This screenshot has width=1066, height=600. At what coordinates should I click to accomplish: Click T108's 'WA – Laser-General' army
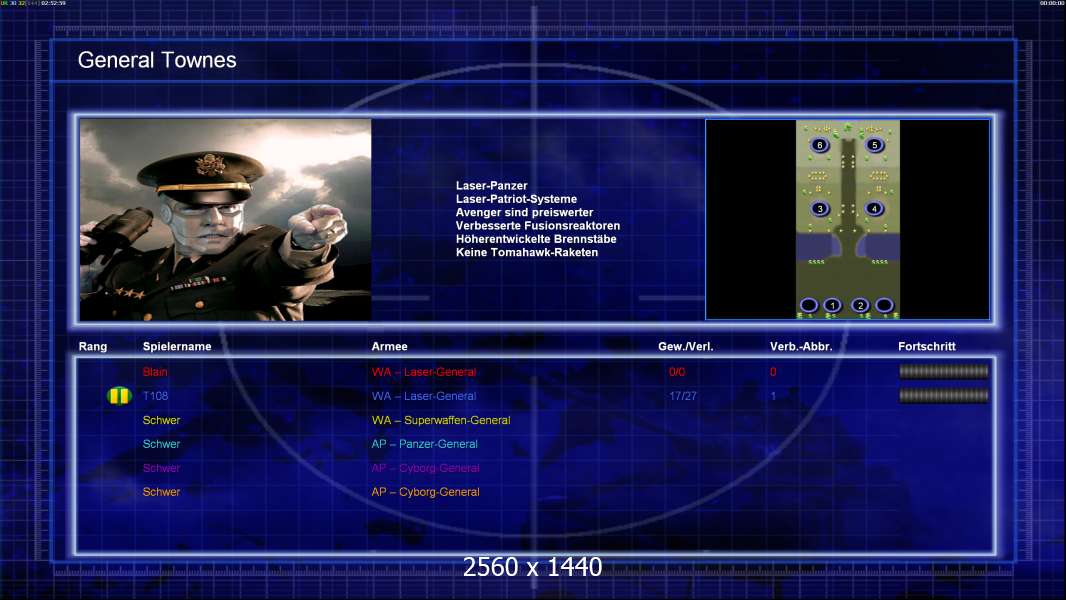(424, 396)
